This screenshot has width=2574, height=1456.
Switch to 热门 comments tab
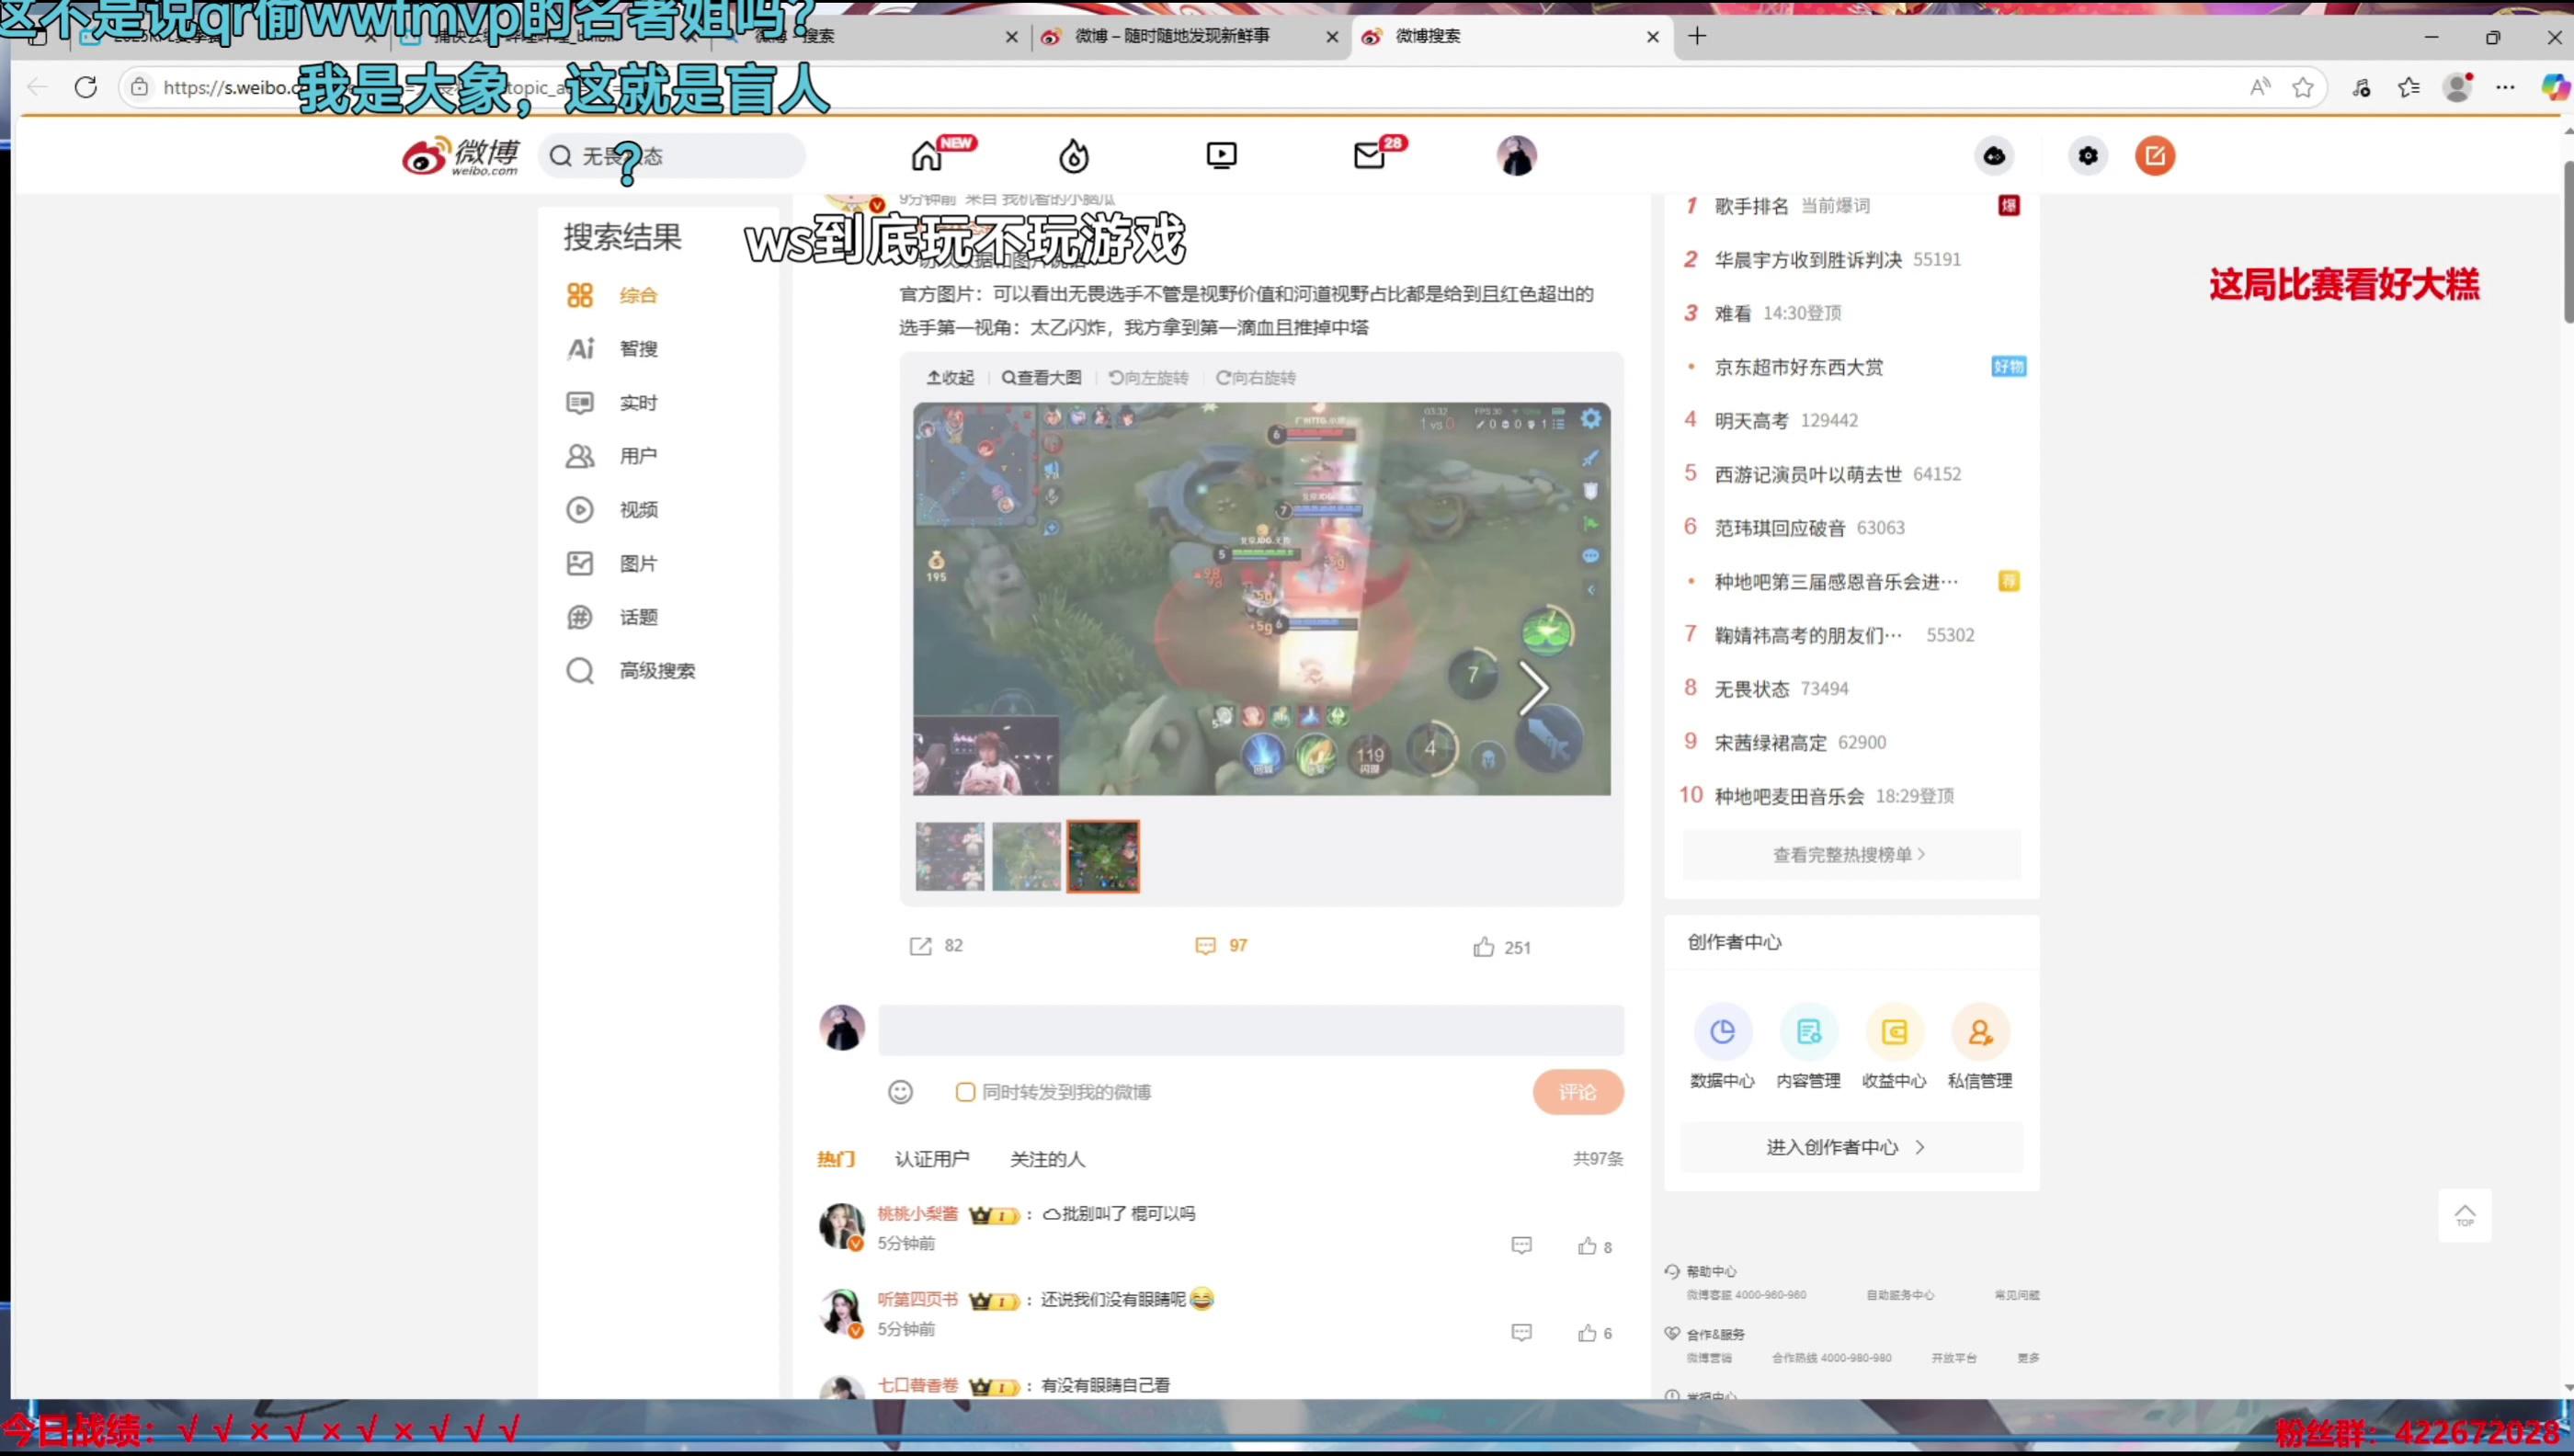(x=836, y=1159)
